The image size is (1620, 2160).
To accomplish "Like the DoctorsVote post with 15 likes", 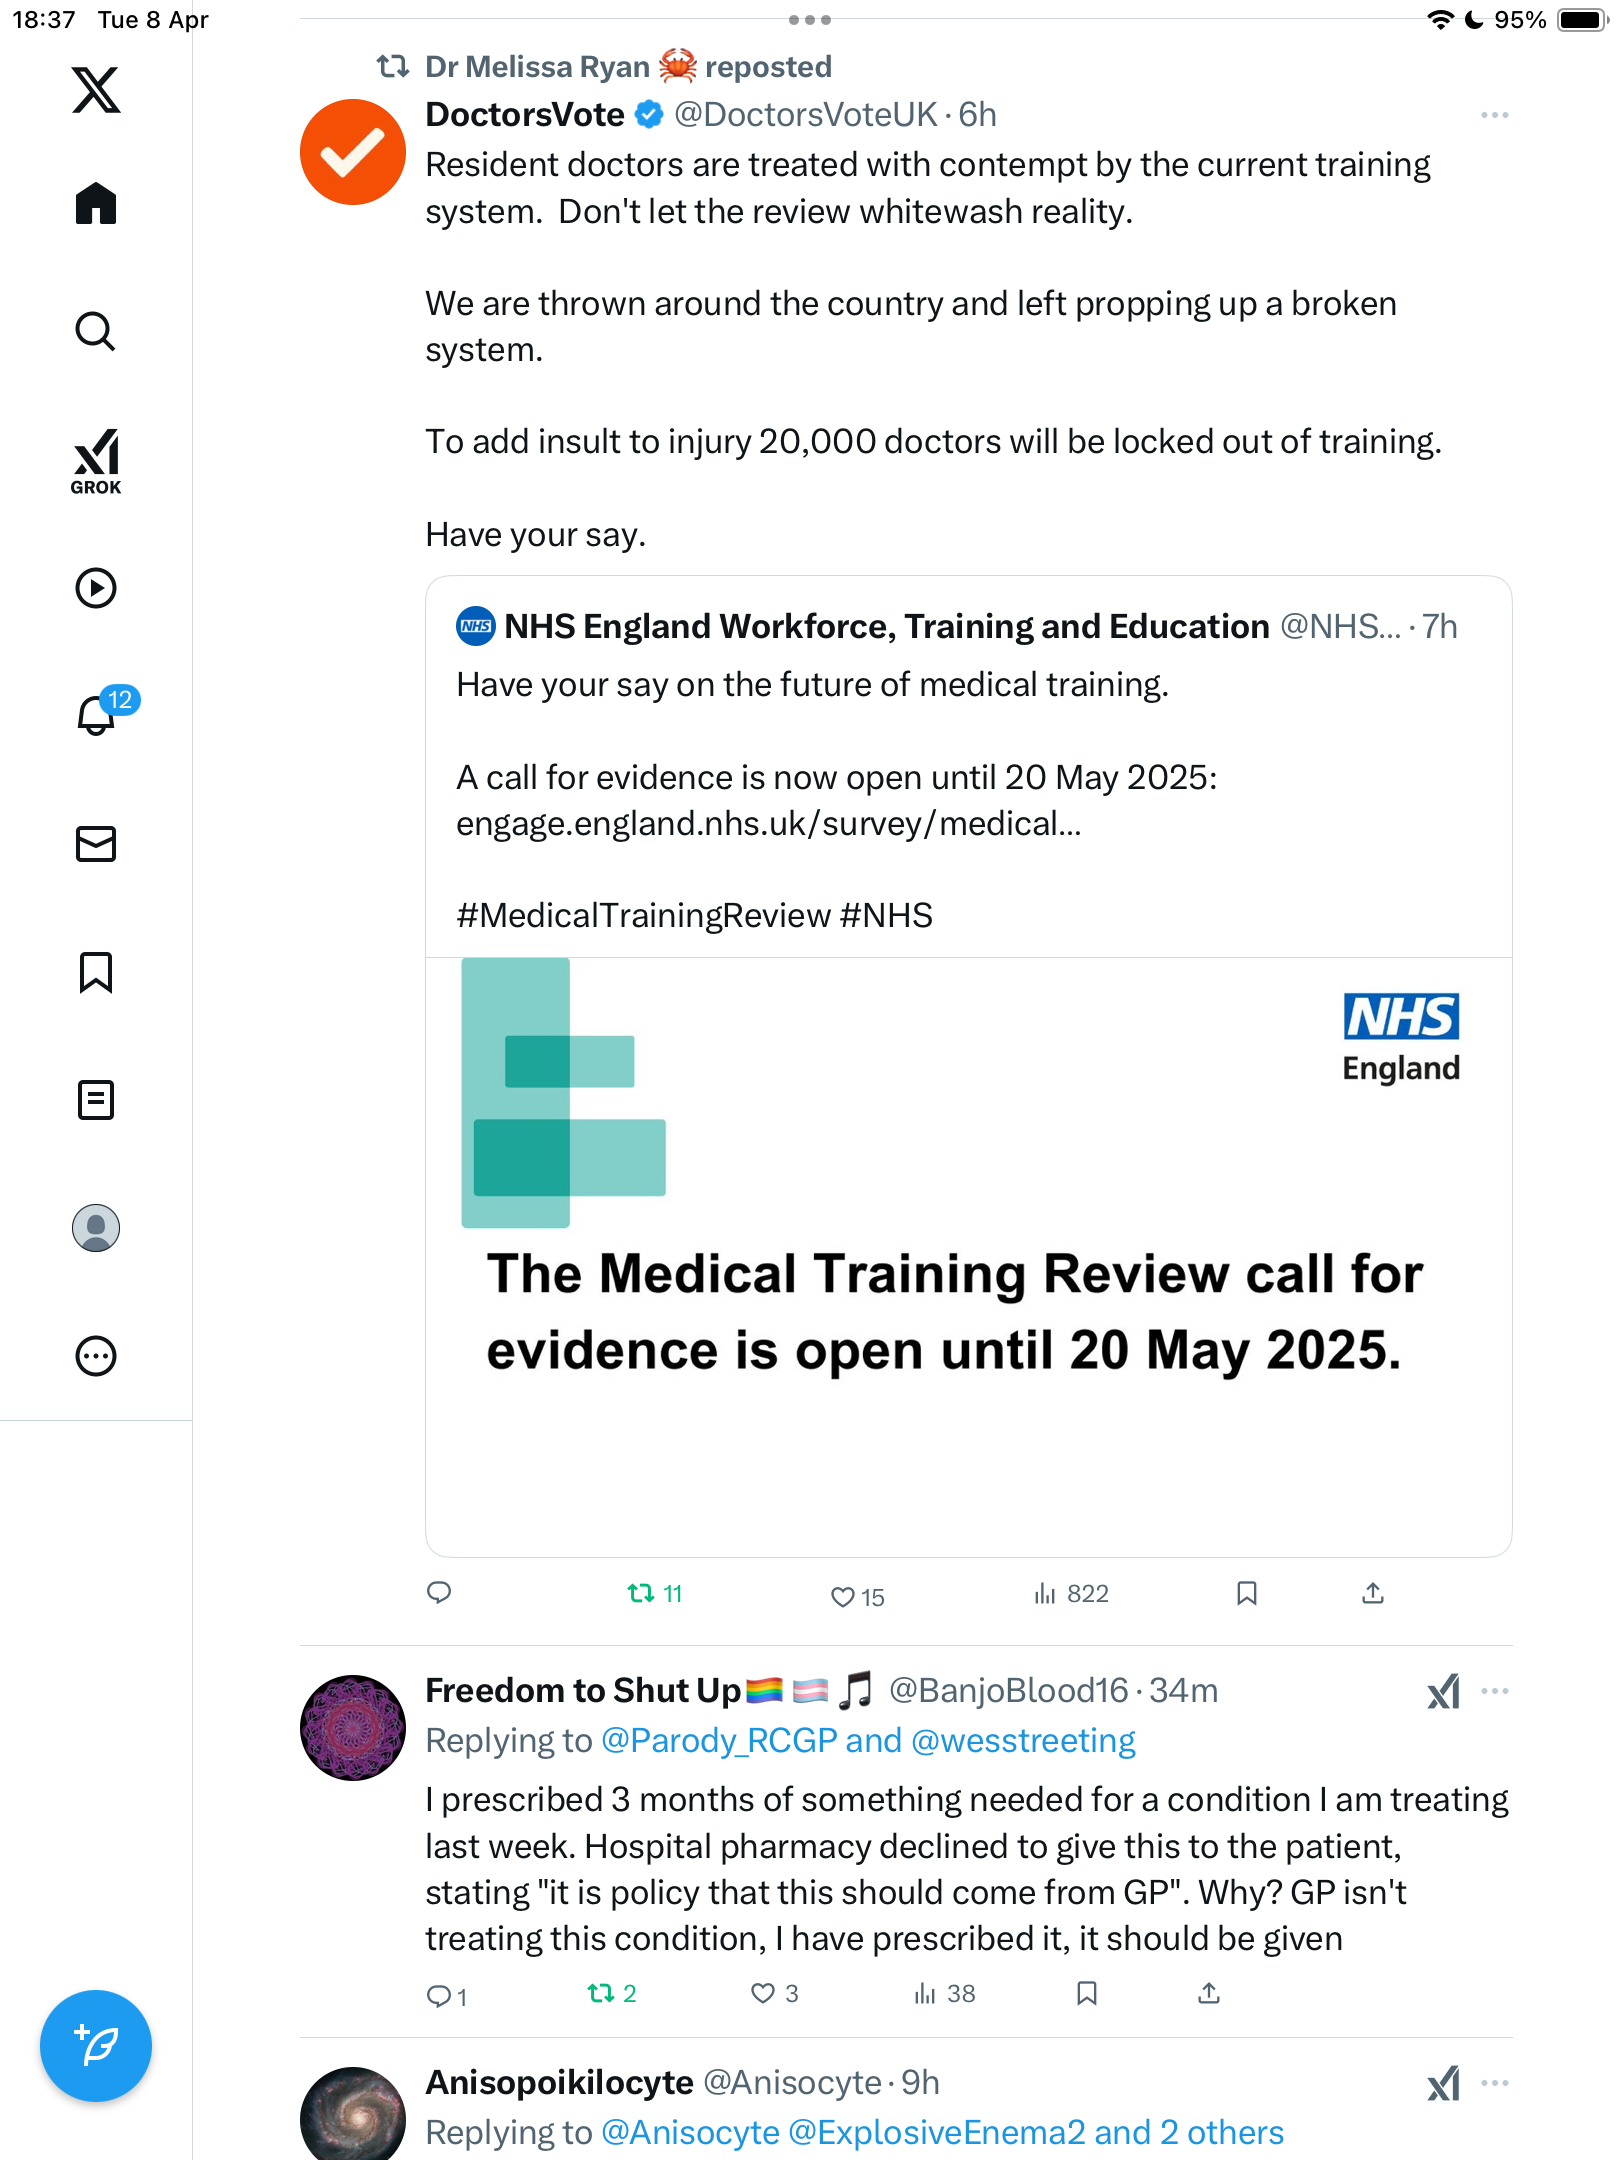I will [857, 1597].
